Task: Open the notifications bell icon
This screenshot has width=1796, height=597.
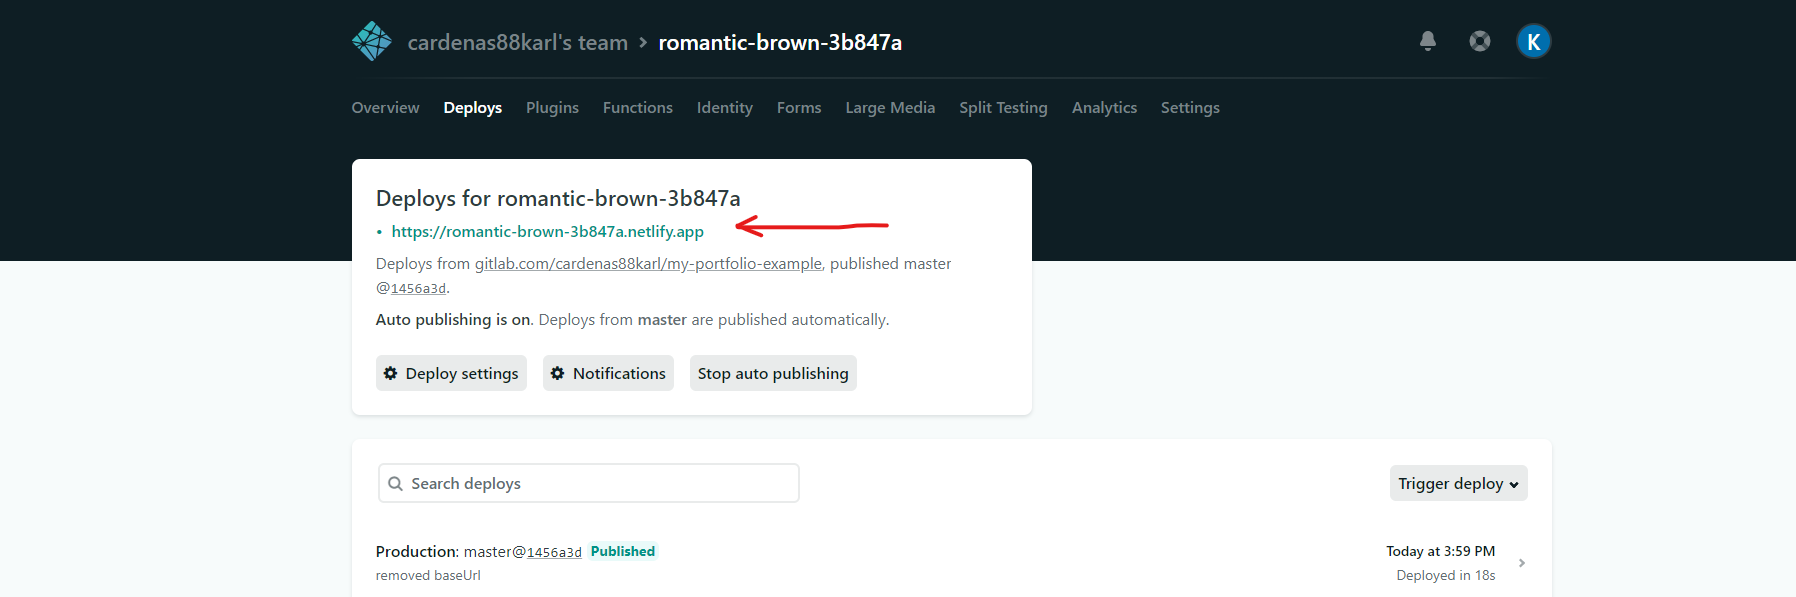Action: (x=1428, y=41)
